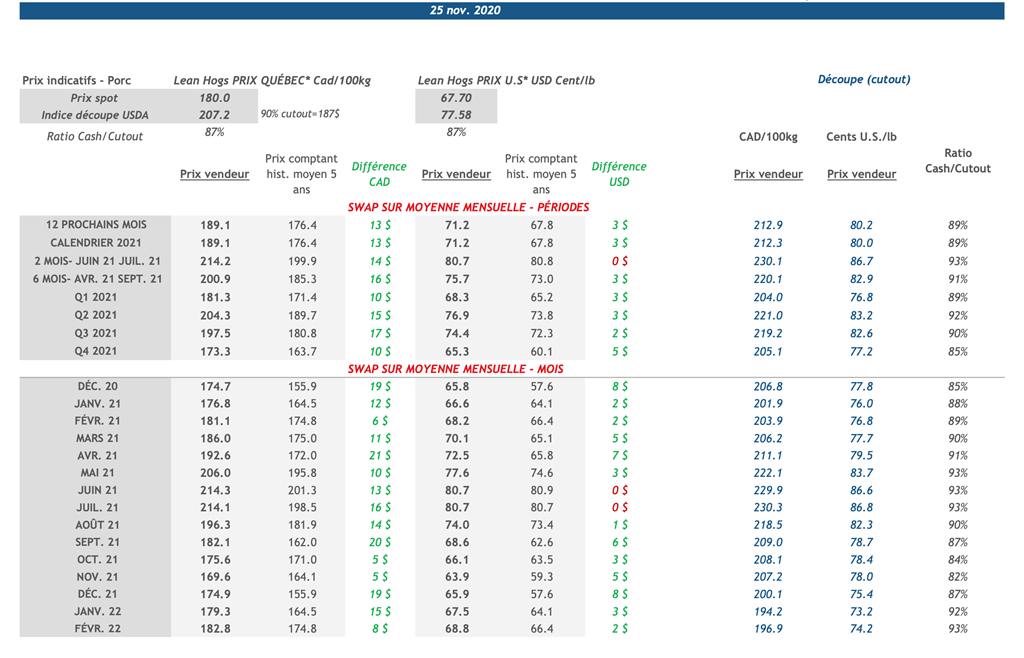Click "Lean Hogs PRIX QUÉBEC* Cad/100kg" title
The height and width of the screenshot is (658, 1024).
[273, 80]
